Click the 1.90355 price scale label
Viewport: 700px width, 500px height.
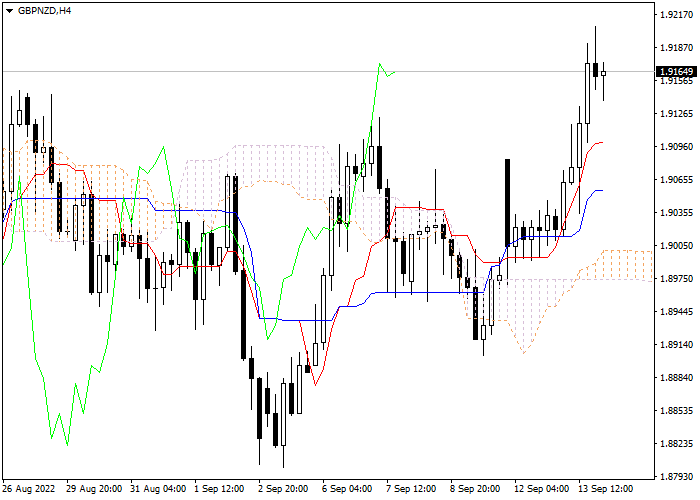click(676, 212)
